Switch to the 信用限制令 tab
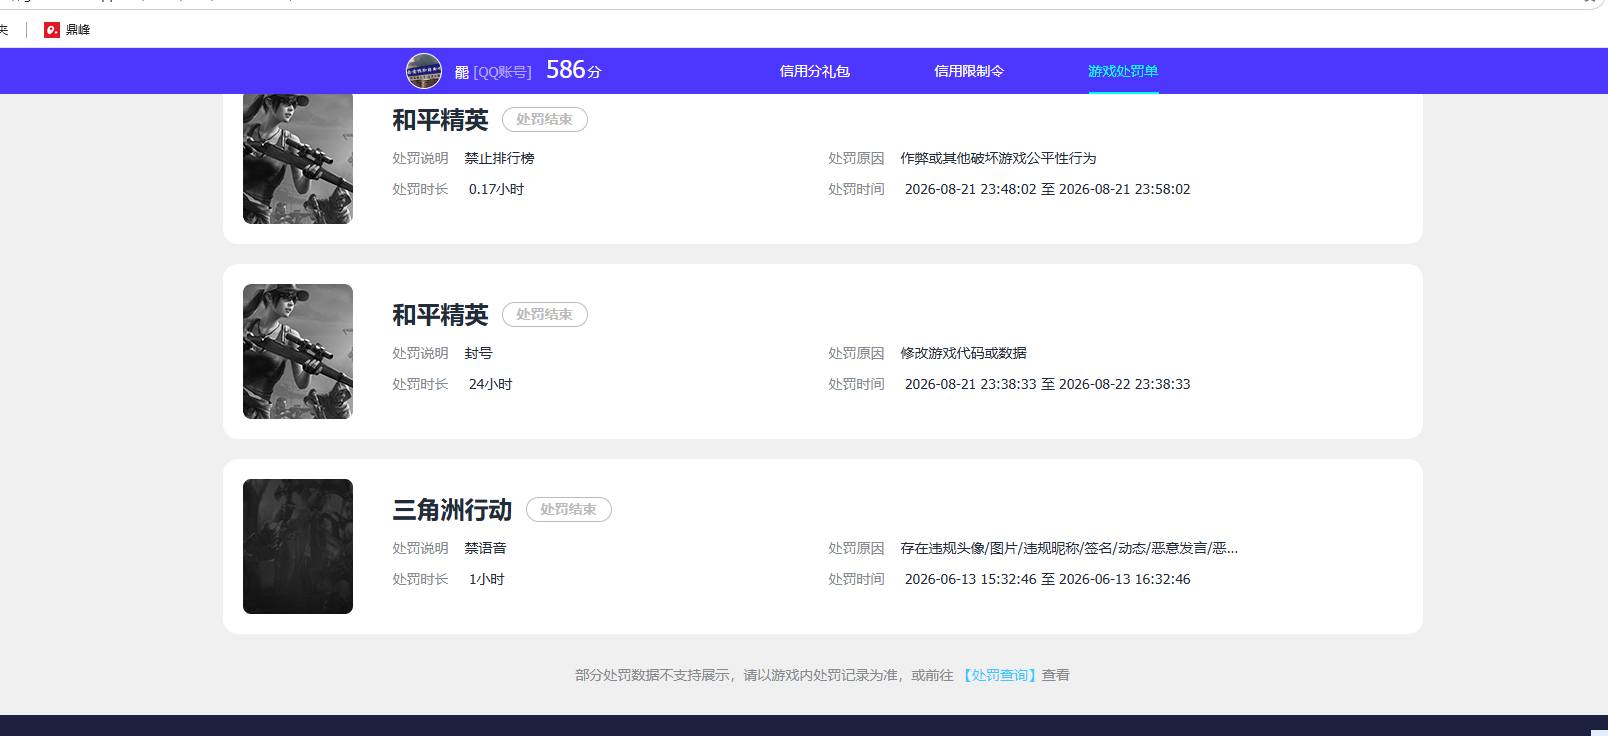 [969, 71]
